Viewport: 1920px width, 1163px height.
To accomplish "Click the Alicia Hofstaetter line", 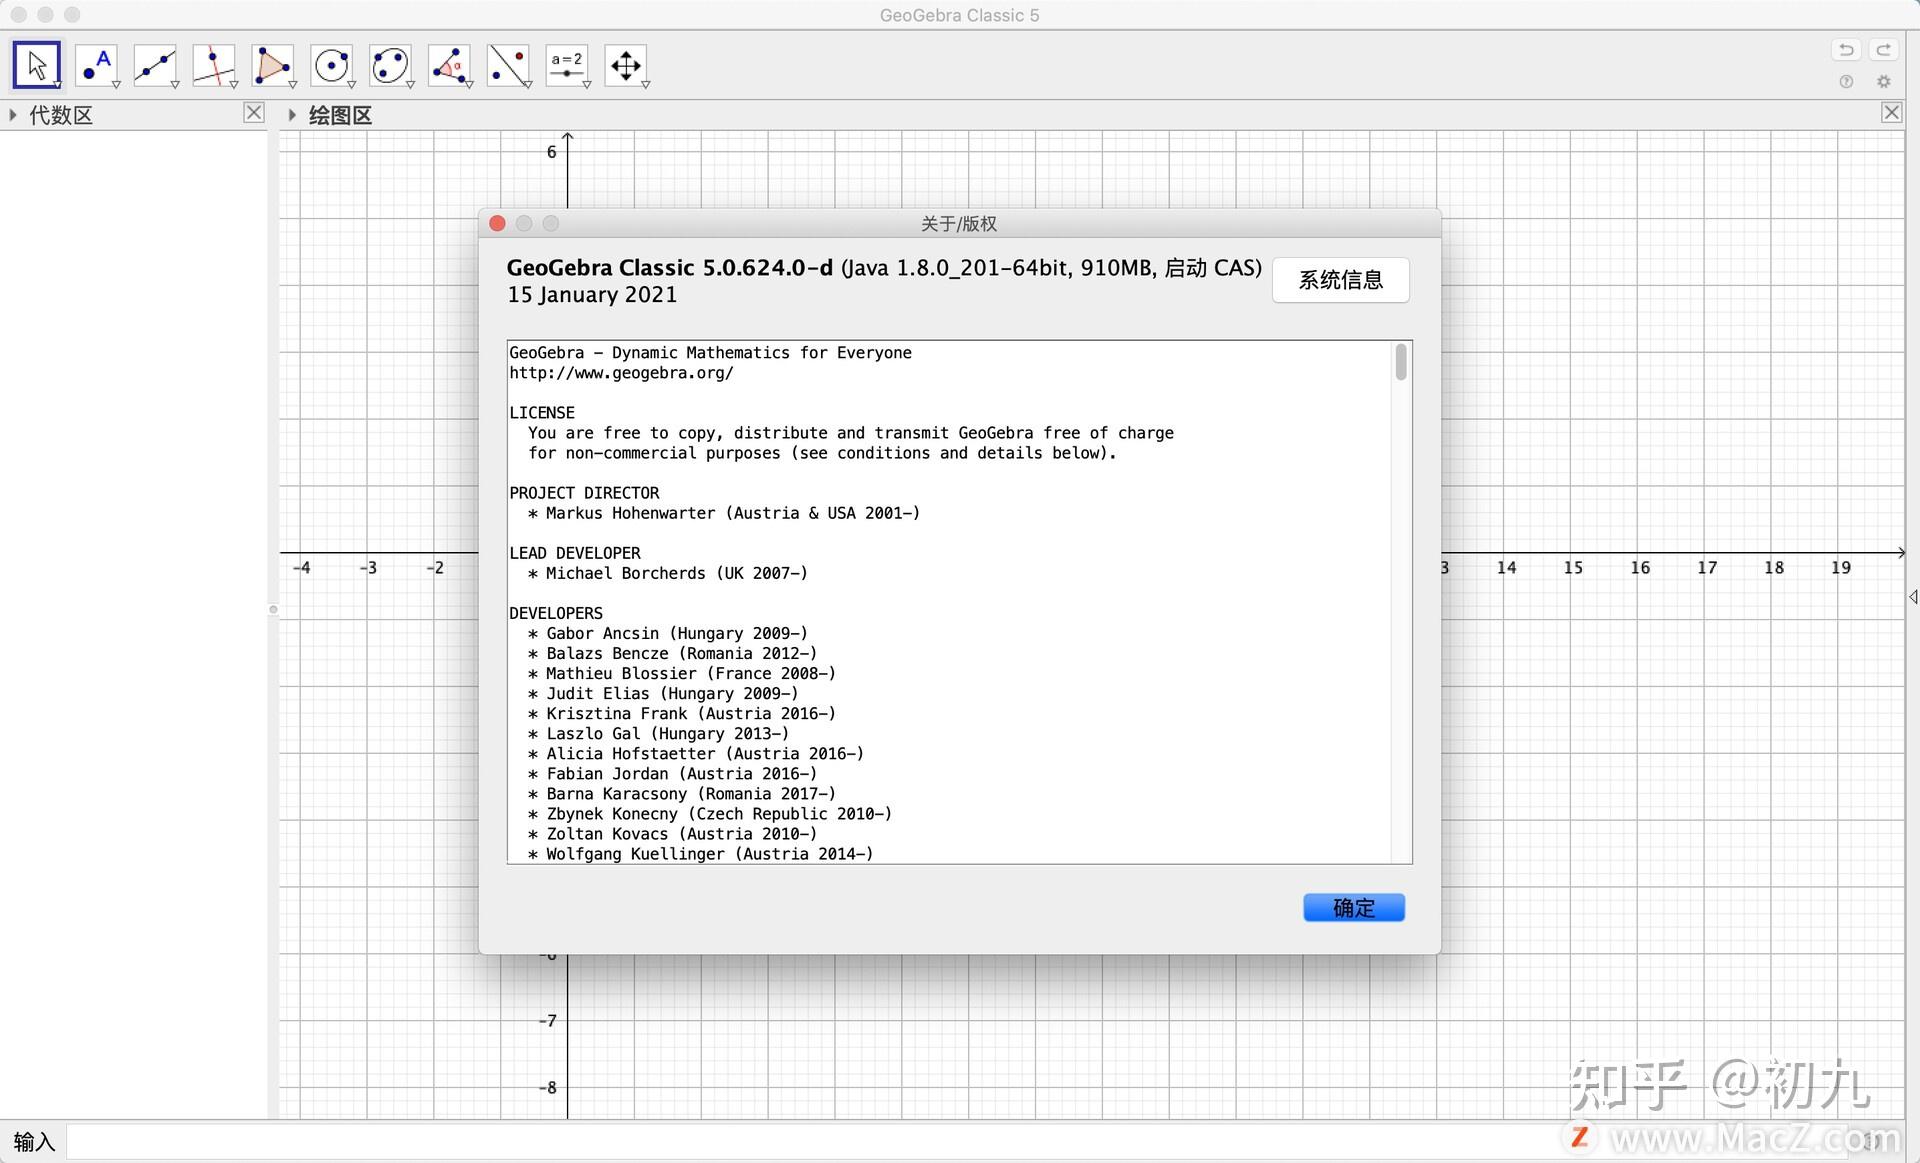I will point(696,753).
